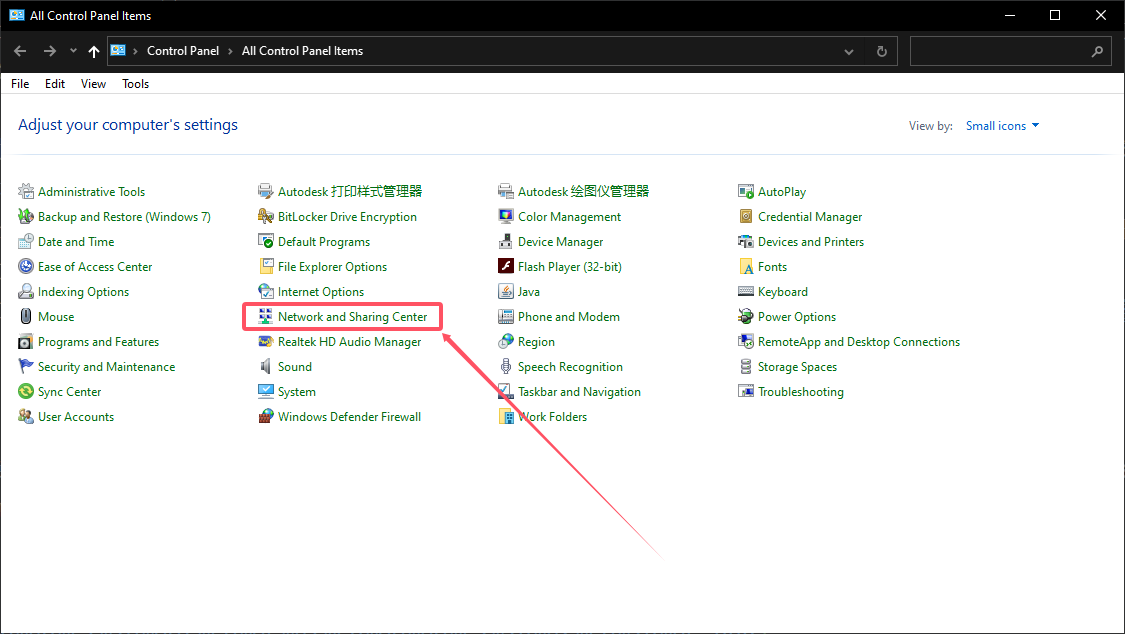Viewport: 1125px width, 634px height.
Task: Click the Flash Player icon
Action: [506, 267]
